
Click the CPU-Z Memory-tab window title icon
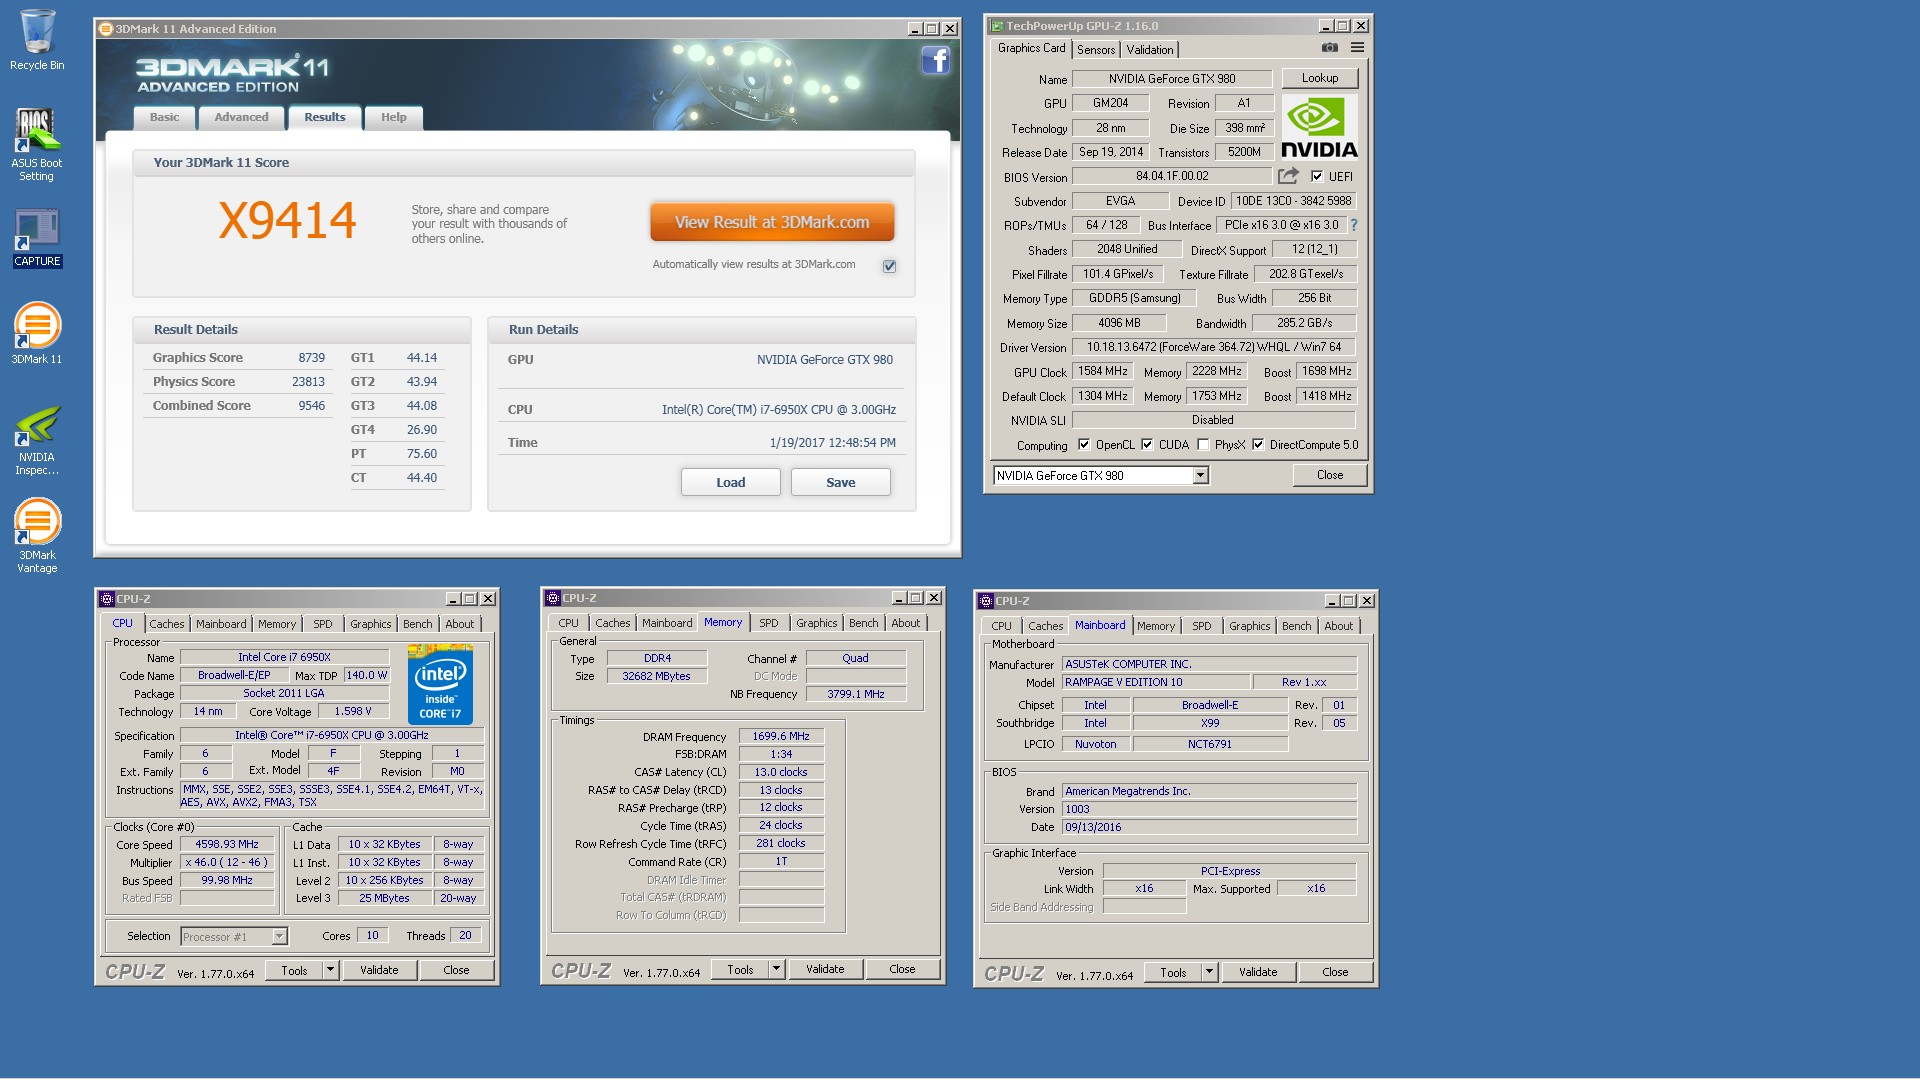(552, 598)
